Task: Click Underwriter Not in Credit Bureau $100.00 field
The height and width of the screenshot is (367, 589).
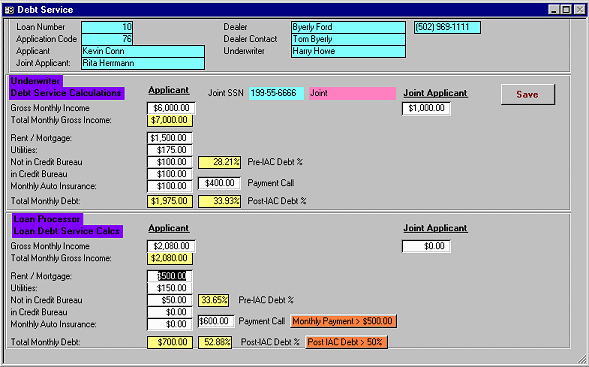Action: (170, 162)
